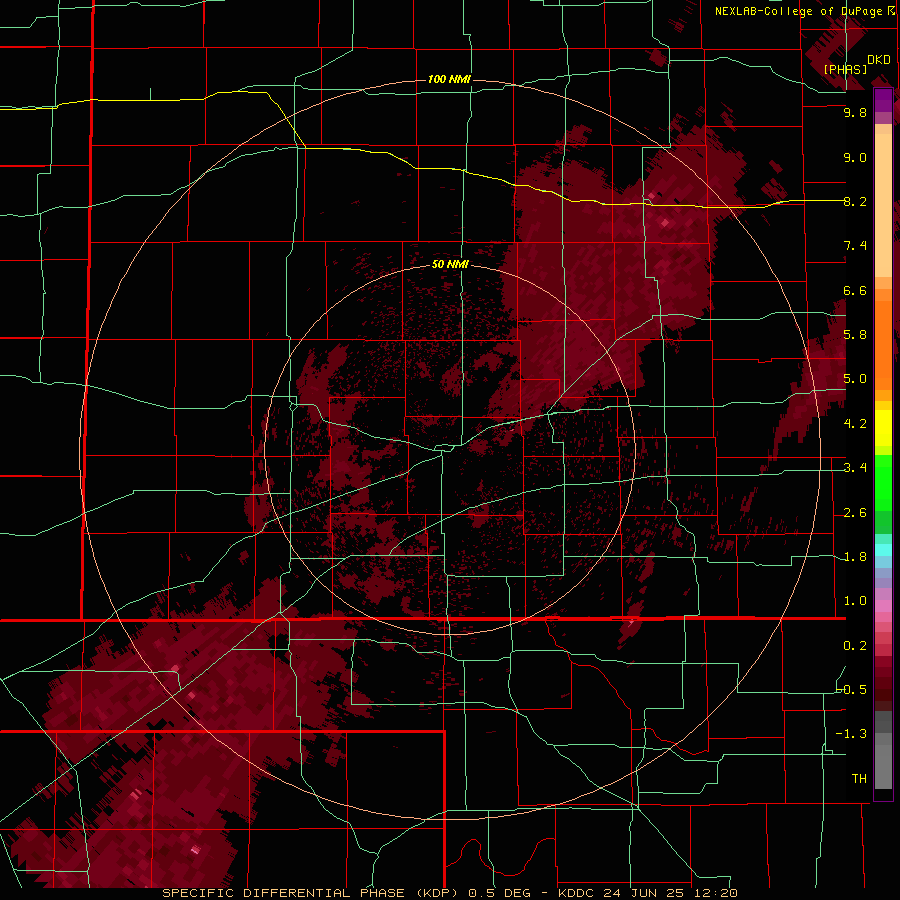Click the pink band beside the 1.0 value

(x=883, y=606)
